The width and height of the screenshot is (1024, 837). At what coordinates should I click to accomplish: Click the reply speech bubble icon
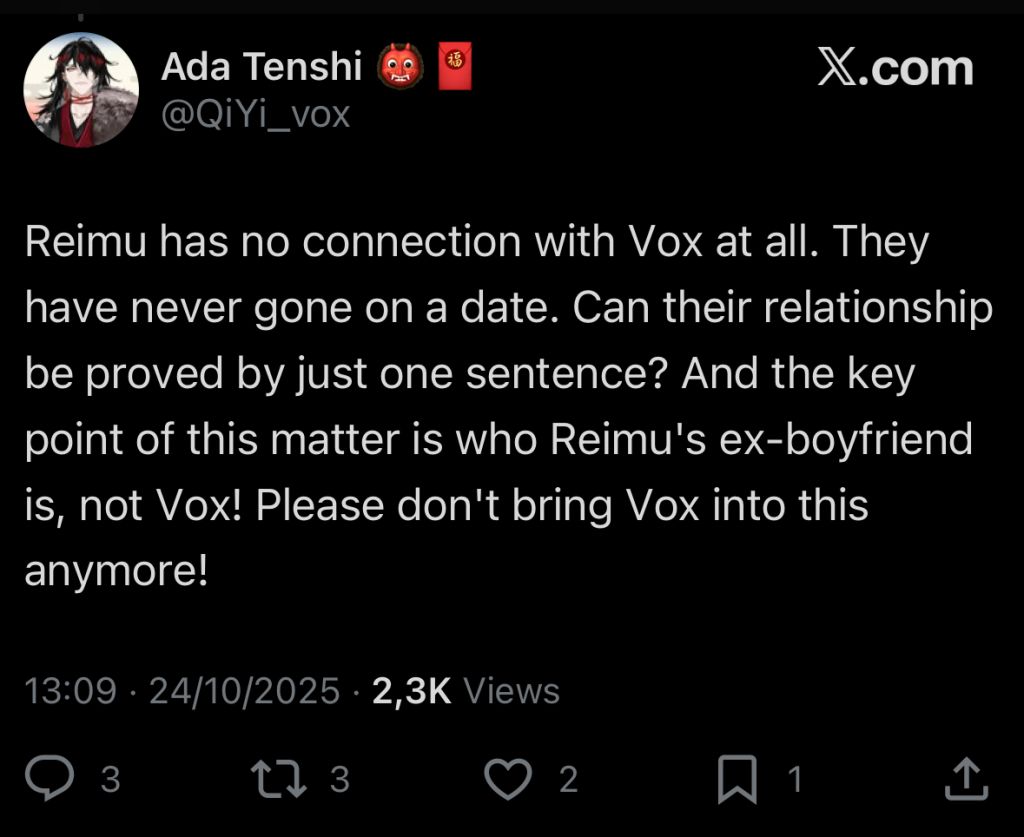point(50,778)
